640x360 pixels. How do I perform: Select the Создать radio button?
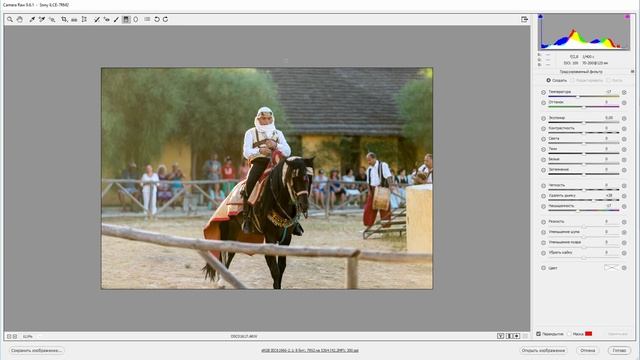(x=549, y=80)
